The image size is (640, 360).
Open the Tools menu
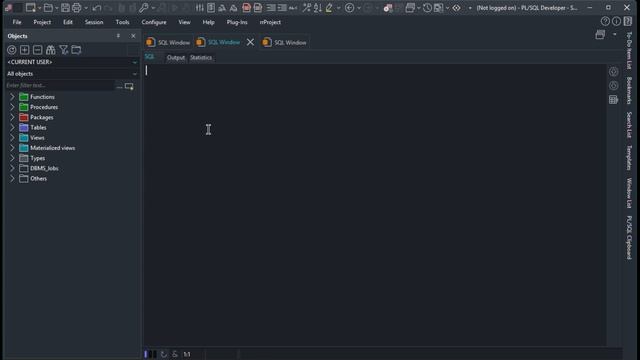122,22
